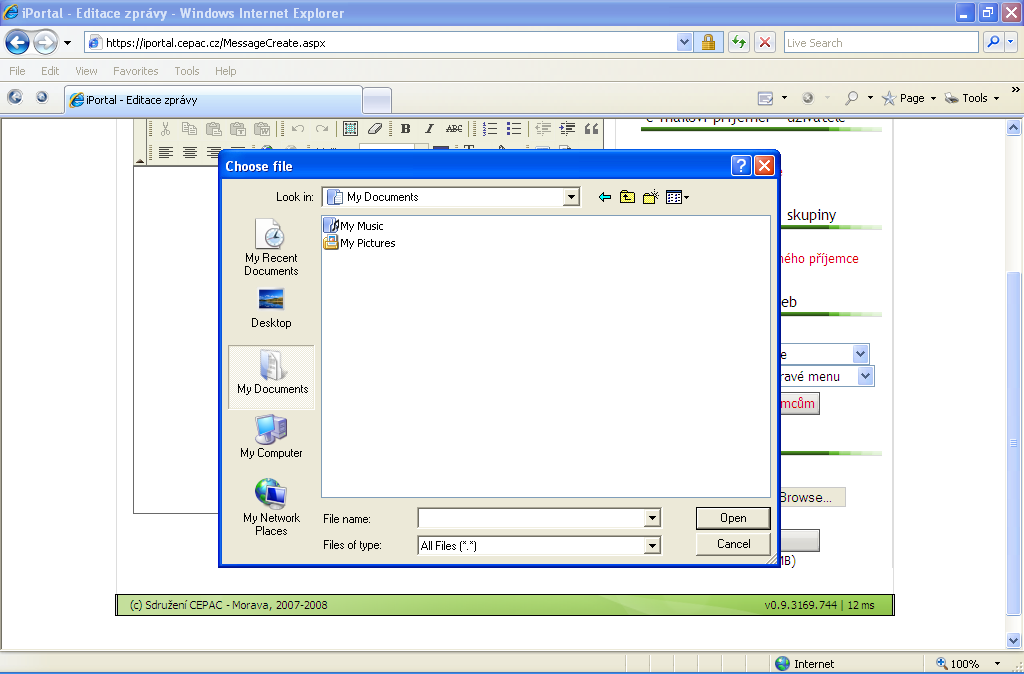Click the search magnifier button

tap(993, 42)
